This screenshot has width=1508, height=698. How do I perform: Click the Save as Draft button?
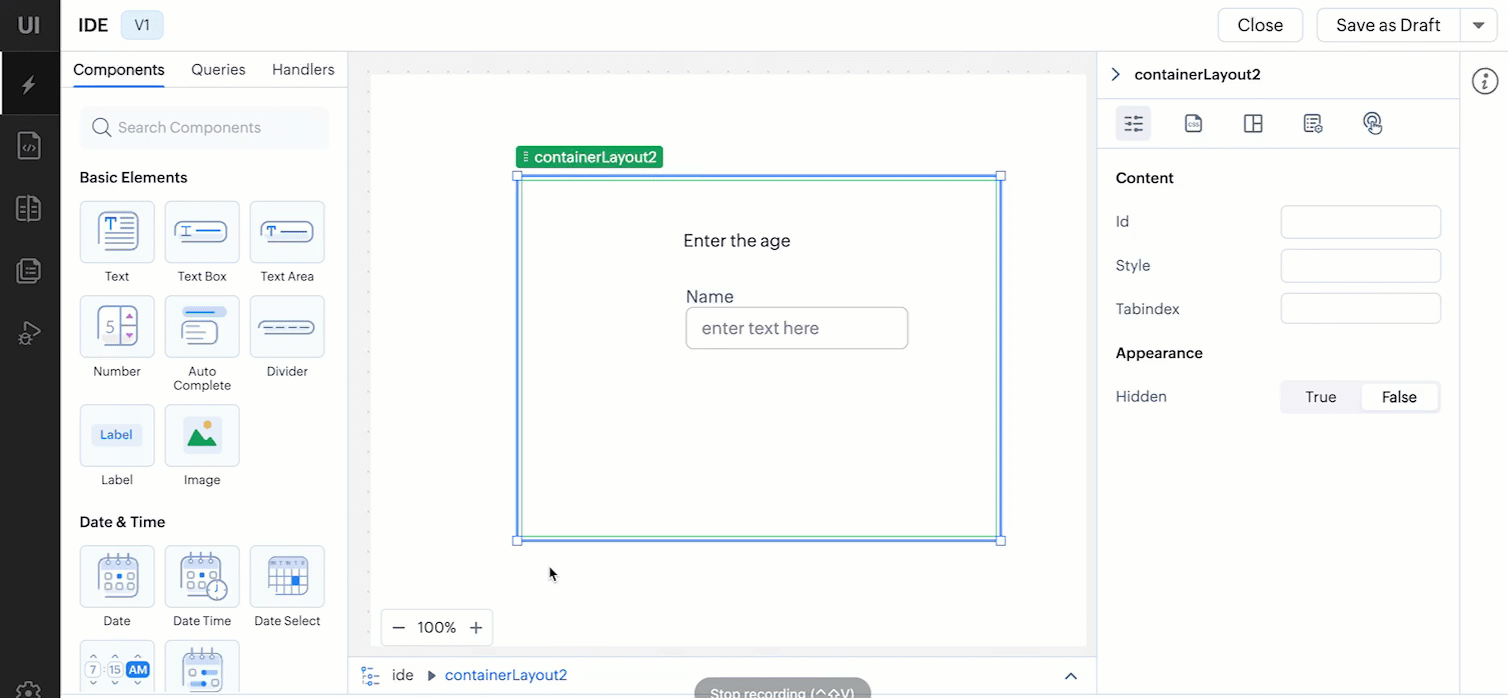[1388, 25]
